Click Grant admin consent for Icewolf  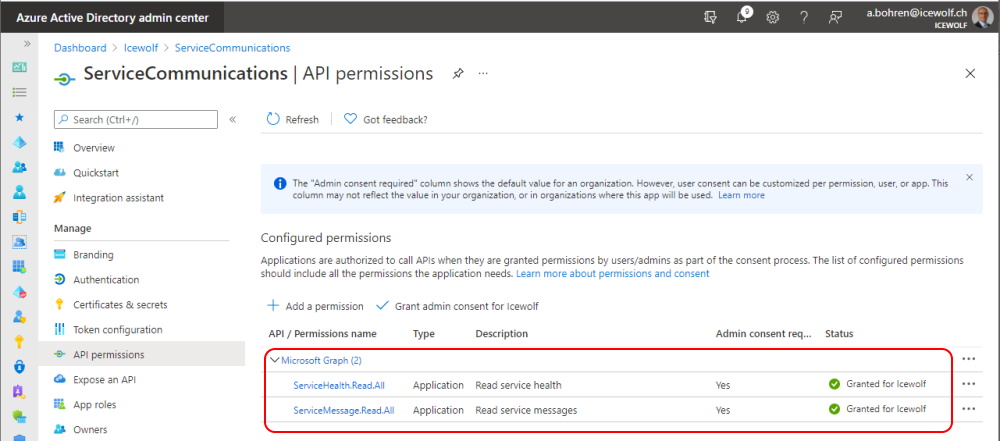pyautogui.click(x=458, y=306)
